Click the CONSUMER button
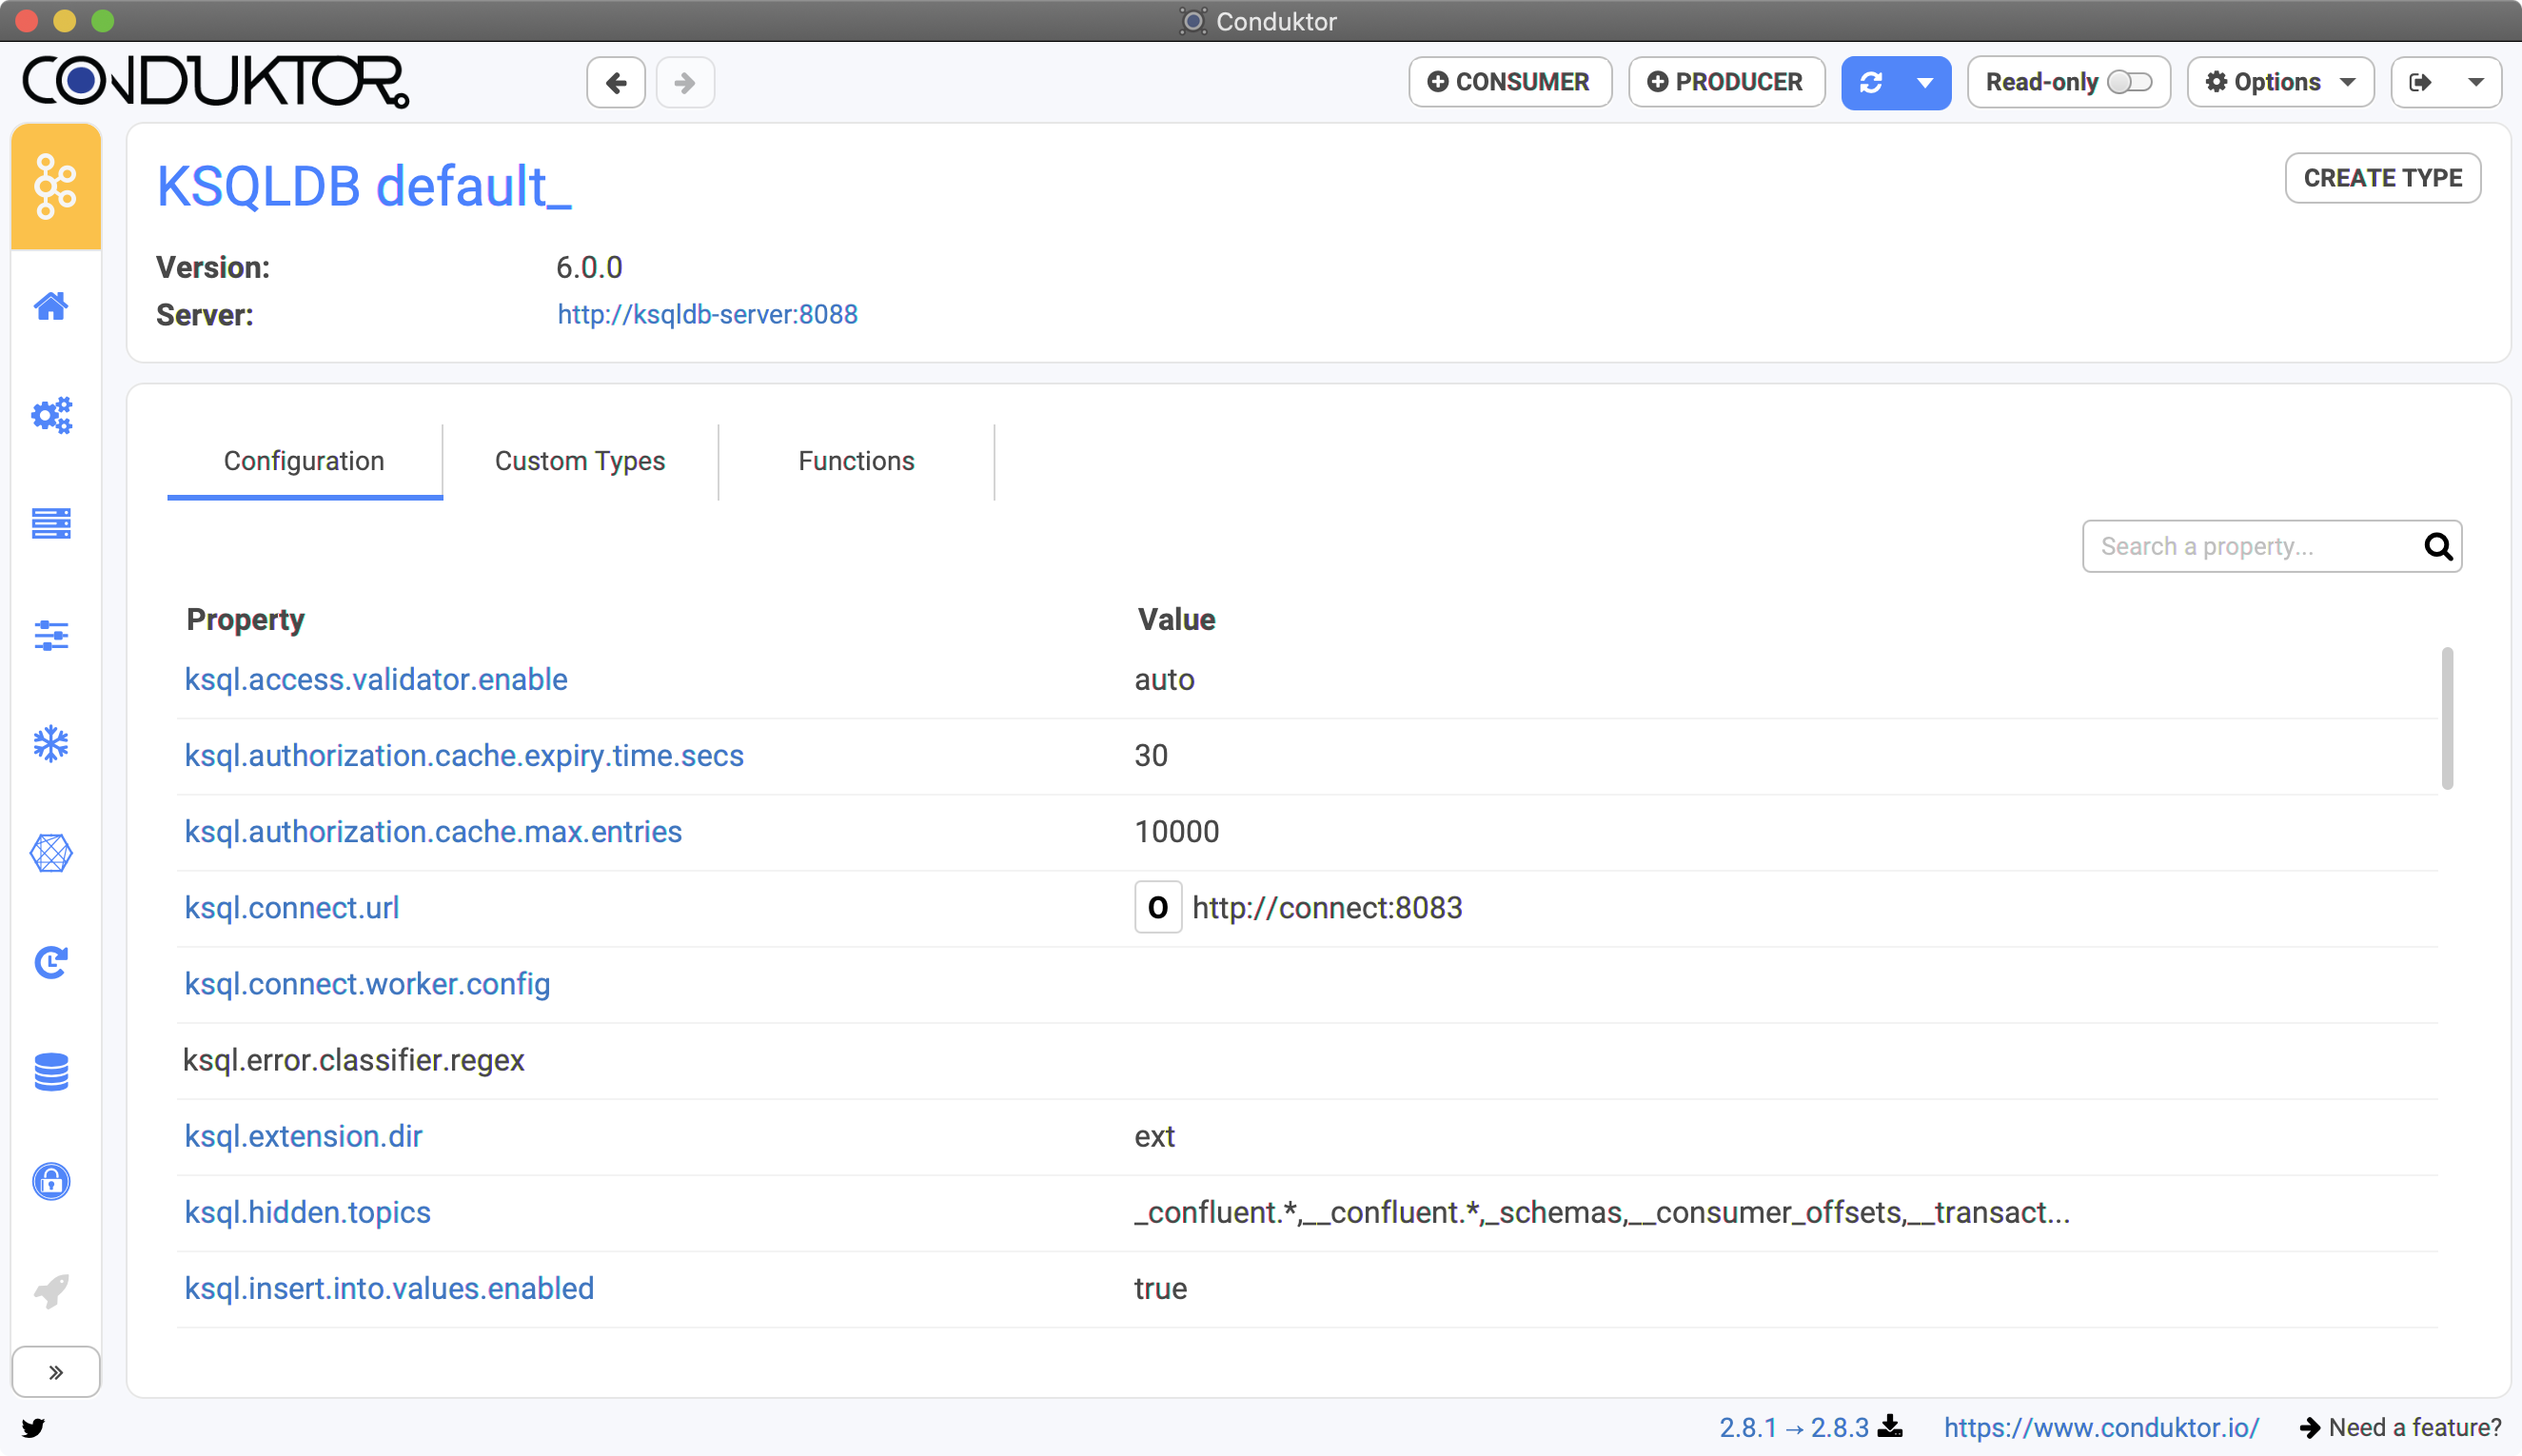 (1508, 82)
